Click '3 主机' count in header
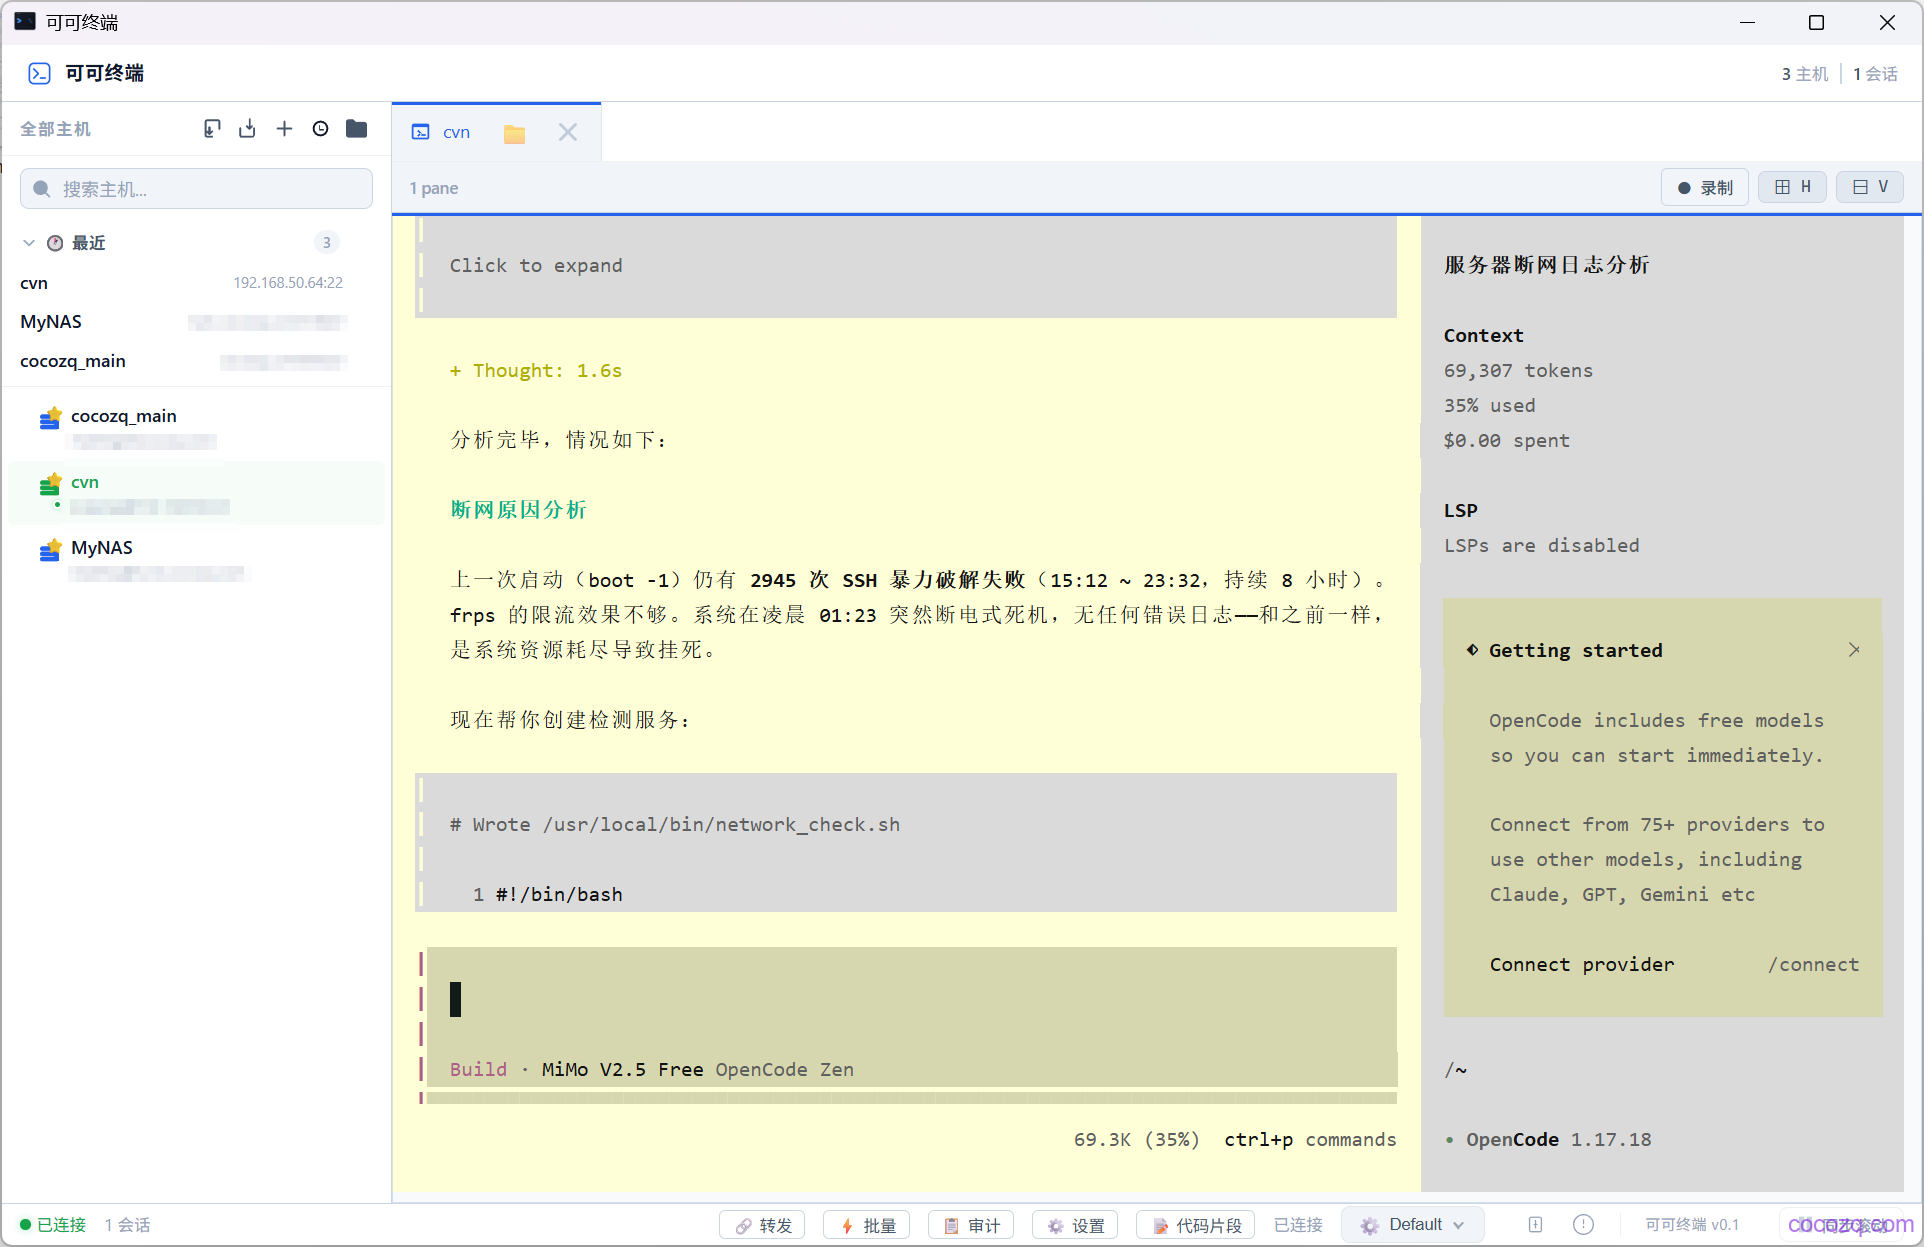 pyautogui.click(x=1804, y=74)
